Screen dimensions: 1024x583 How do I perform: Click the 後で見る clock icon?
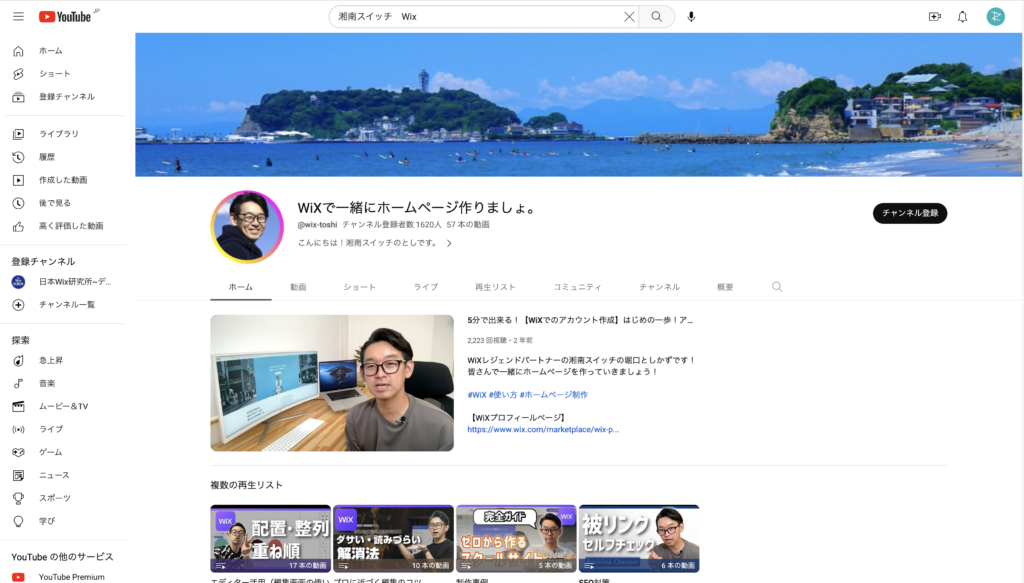click(x=18, y=203)
